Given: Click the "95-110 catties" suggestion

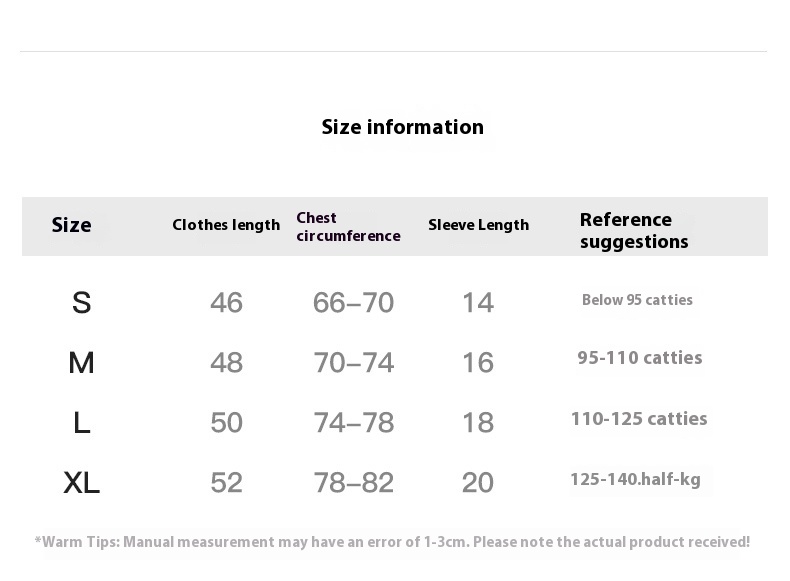Looking at the screenshot, I should 639,358.
